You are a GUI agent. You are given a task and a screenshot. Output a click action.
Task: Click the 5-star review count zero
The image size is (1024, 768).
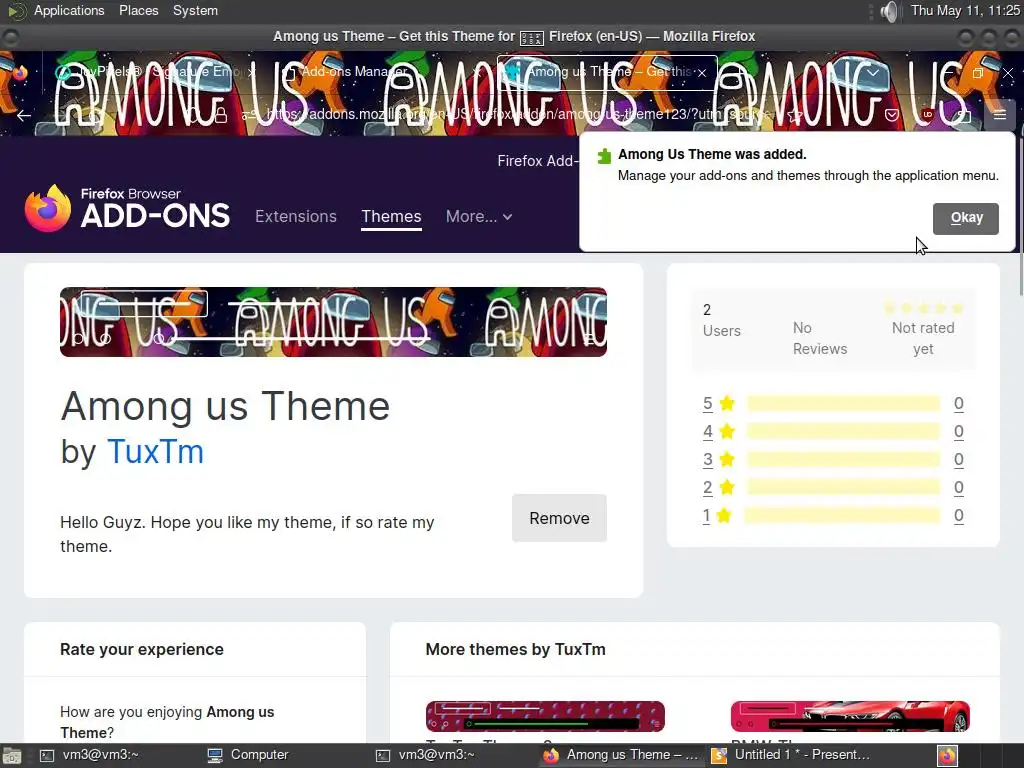tap(958, 404)
